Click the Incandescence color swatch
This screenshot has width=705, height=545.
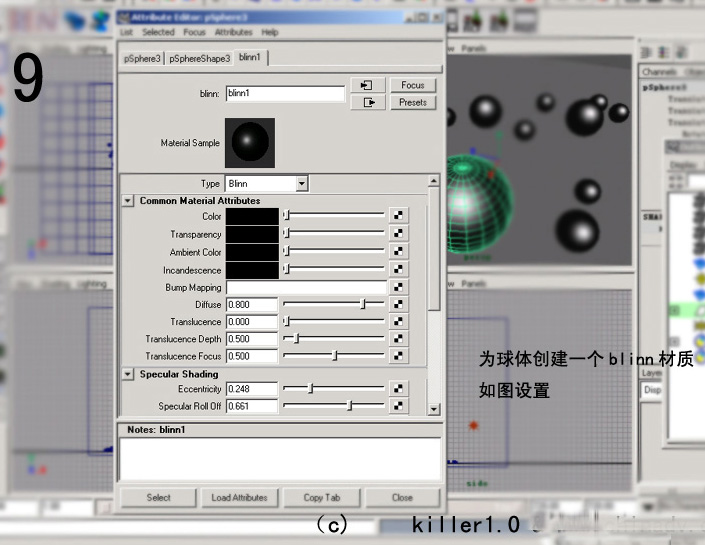pos(252,270)
